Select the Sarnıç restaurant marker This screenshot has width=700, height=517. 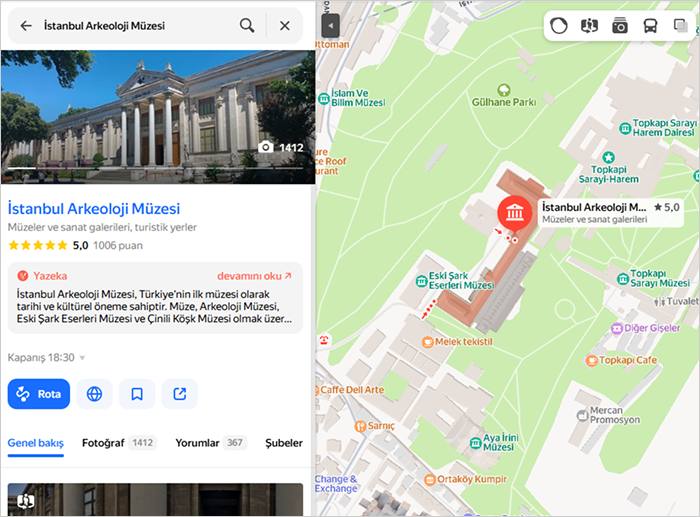coord(360,426)
